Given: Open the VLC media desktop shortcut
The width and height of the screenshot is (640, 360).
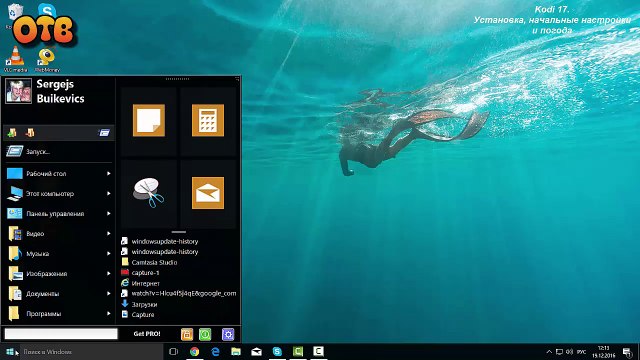Looking at the screenshot, I should coord(15,59).
